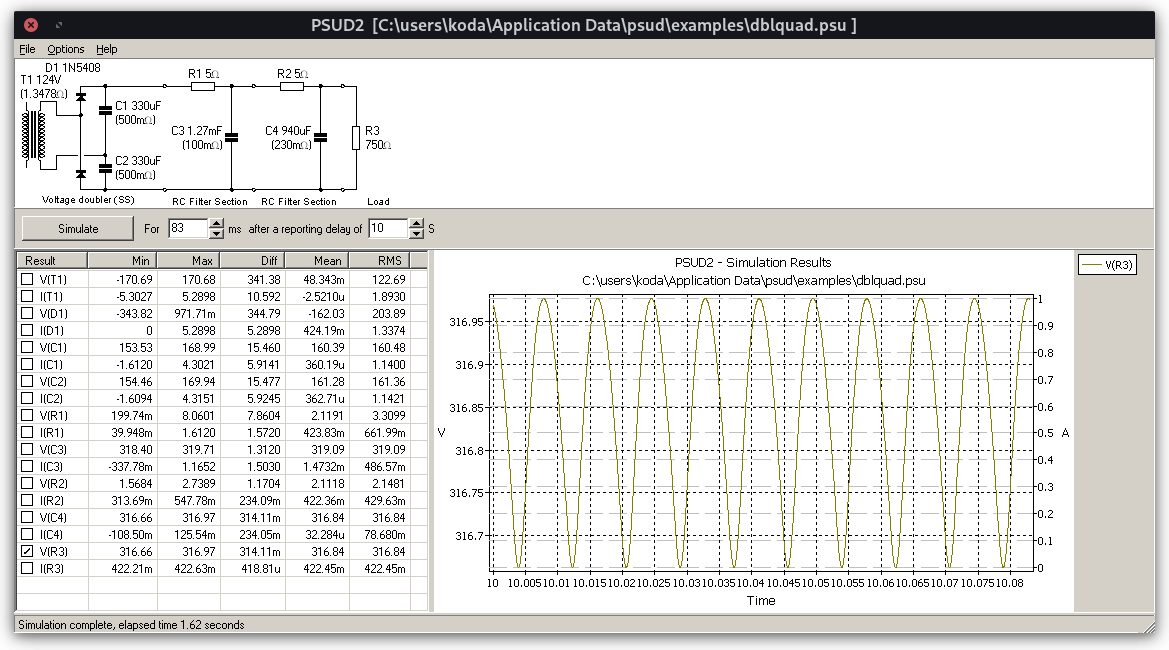Enable the V(C1) checkbox
Viewport: 1169px width, 650px height.
tap(27, 347)
